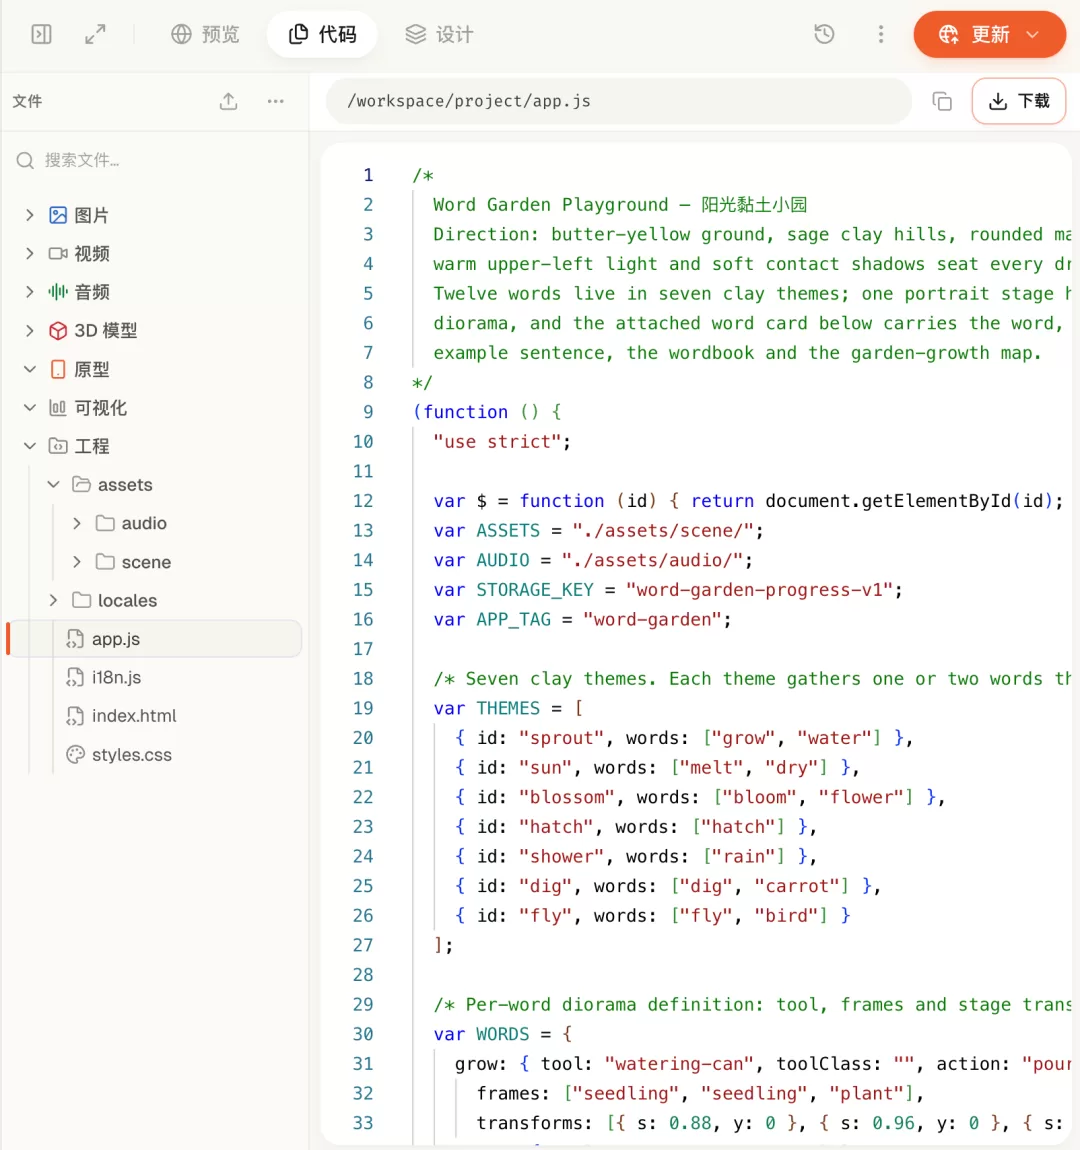Collapse the assets folder
Screen dimensions: 1080x1150
pyautogui.click(x=54, y=485)
